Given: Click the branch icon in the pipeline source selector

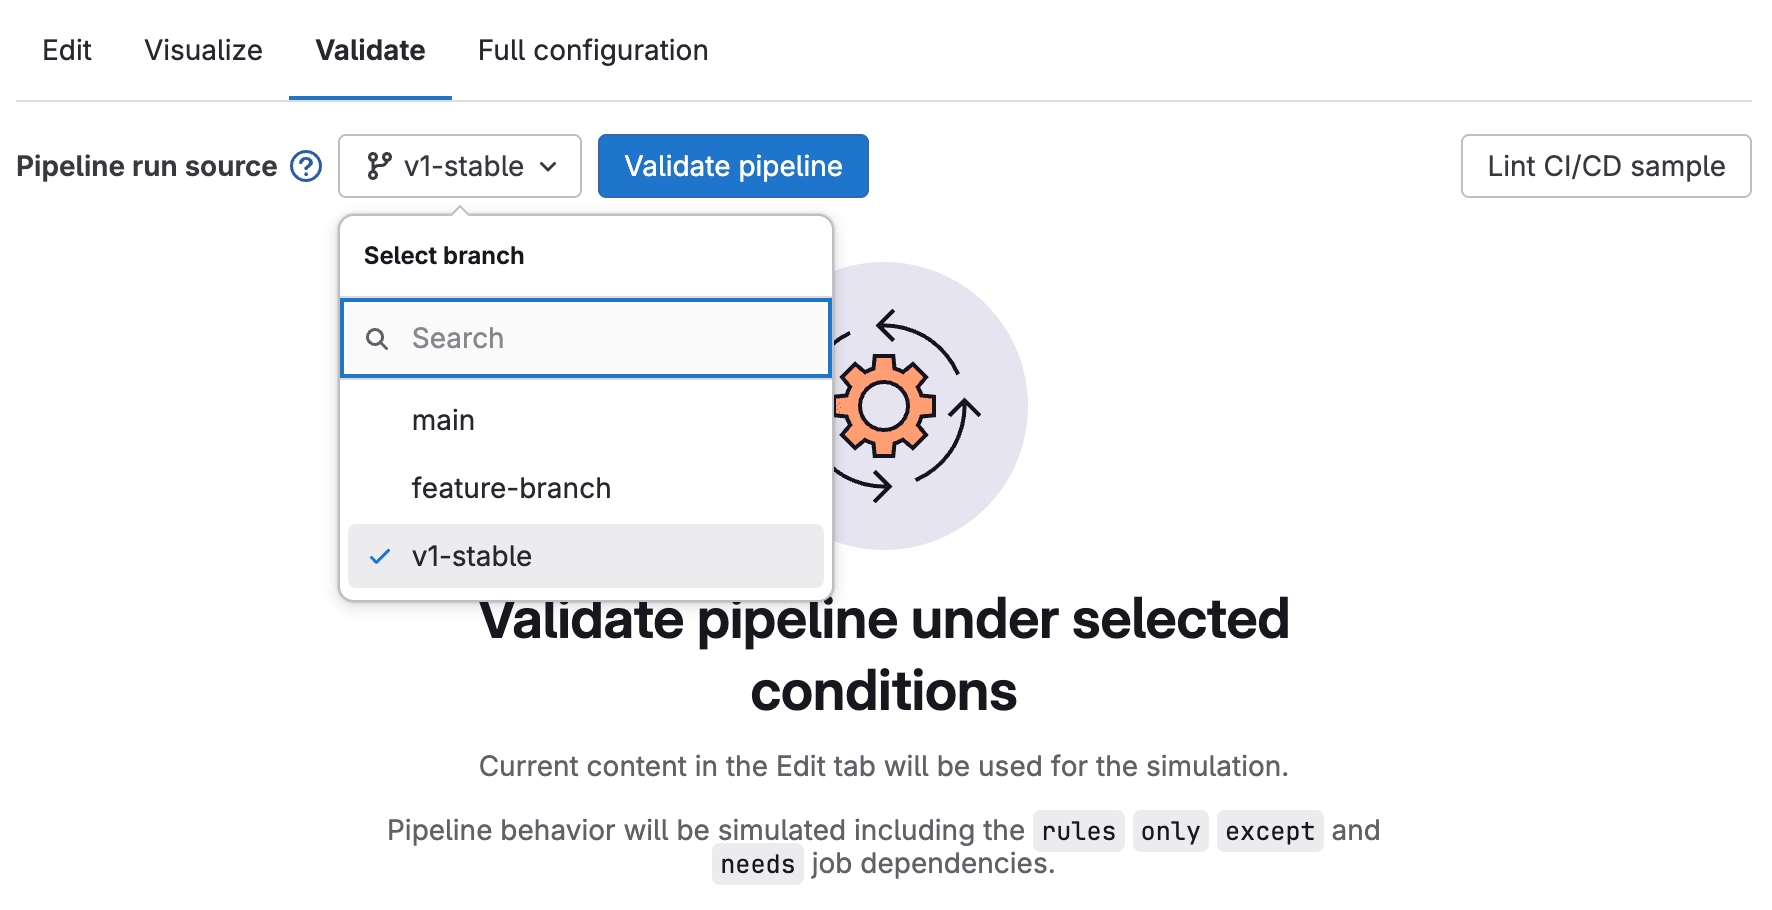Looking at the screenshot, I should coord(379,166).
